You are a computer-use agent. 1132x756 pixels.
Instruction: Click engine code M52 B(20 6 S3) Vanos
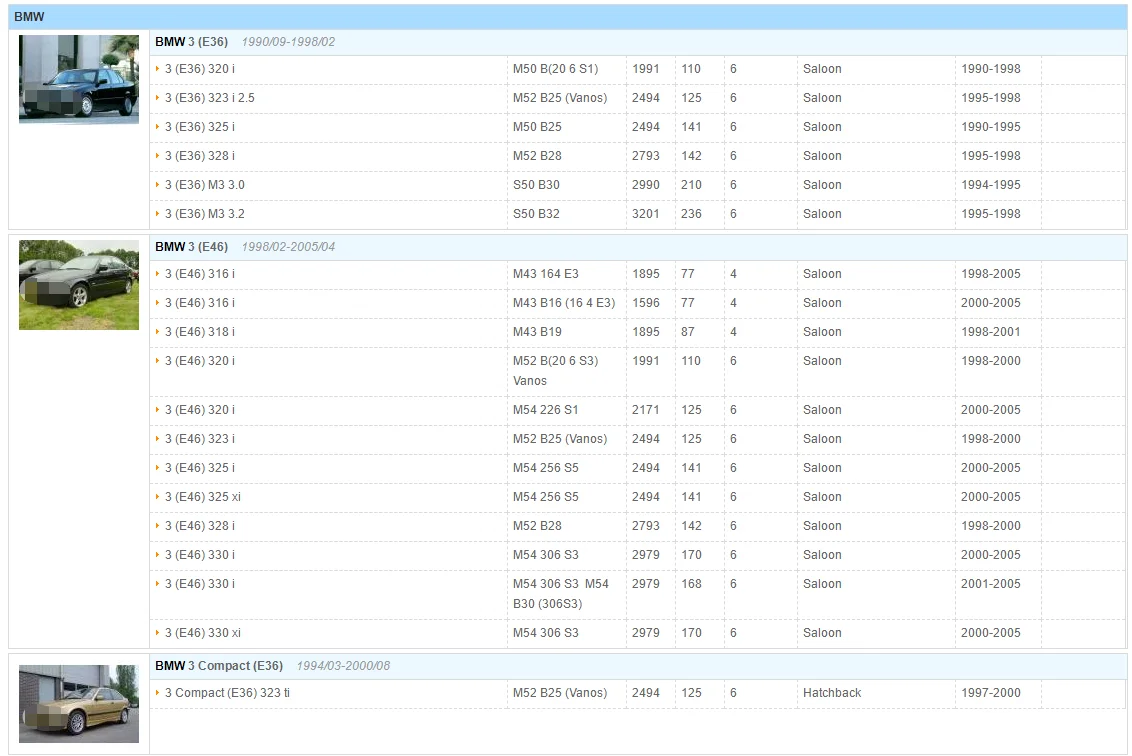coord(555,371)
